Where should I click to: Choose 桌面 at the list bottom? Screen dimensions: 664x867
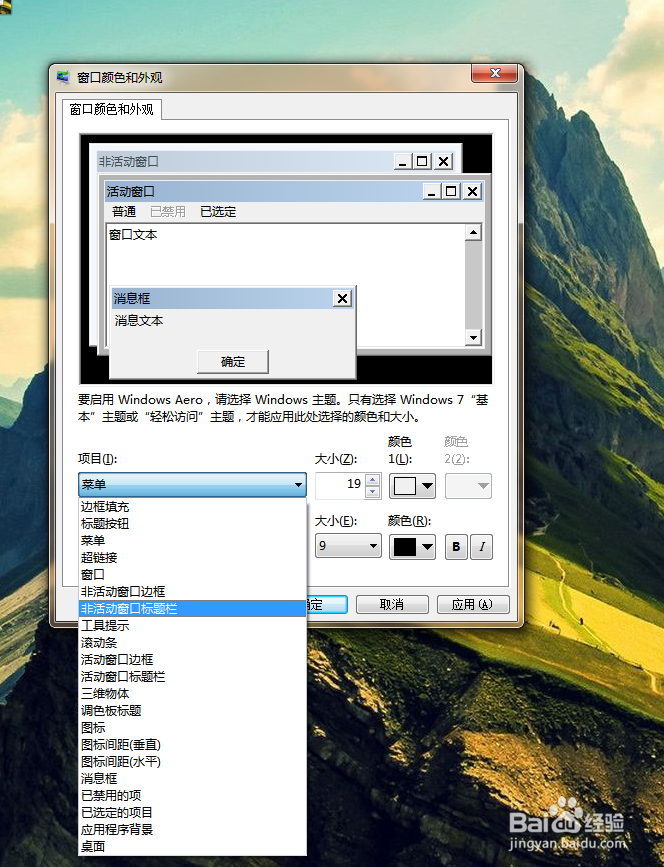tap(192, 847)
